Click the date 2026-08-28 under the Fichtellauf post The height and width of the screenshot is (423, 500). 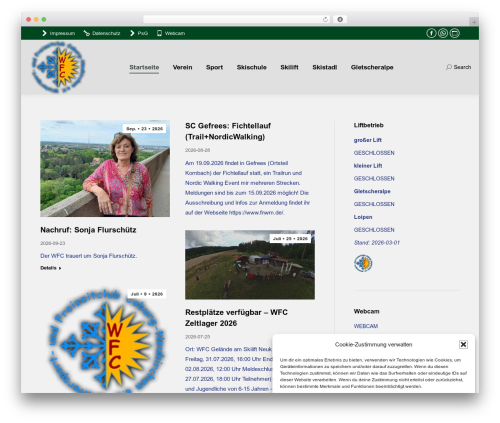(198, 150)
